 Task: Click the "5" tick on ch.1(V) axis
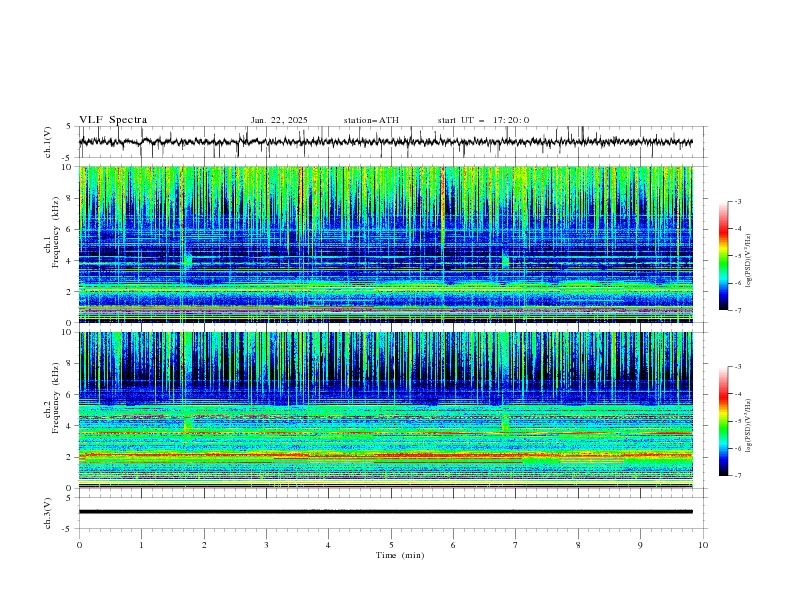pyautogui.click(x=69, y=127)
